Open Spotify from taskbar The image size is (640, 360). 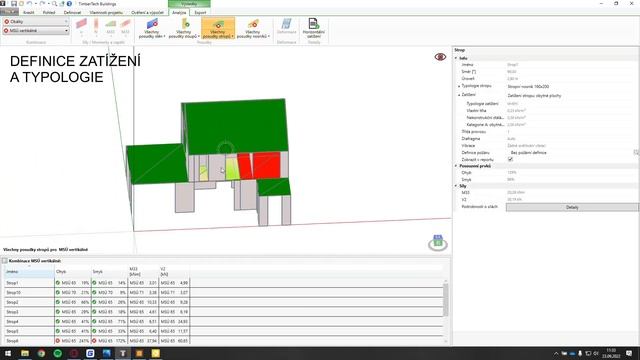tap(58, 353)
